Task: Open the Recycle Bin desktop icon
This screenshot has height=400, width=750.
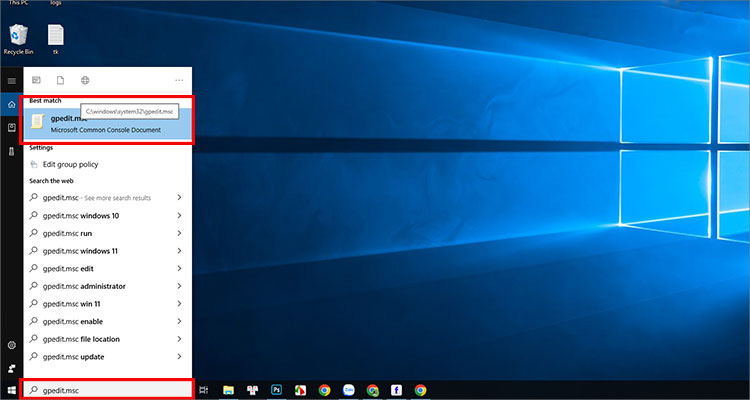Action: pos(19,40)
